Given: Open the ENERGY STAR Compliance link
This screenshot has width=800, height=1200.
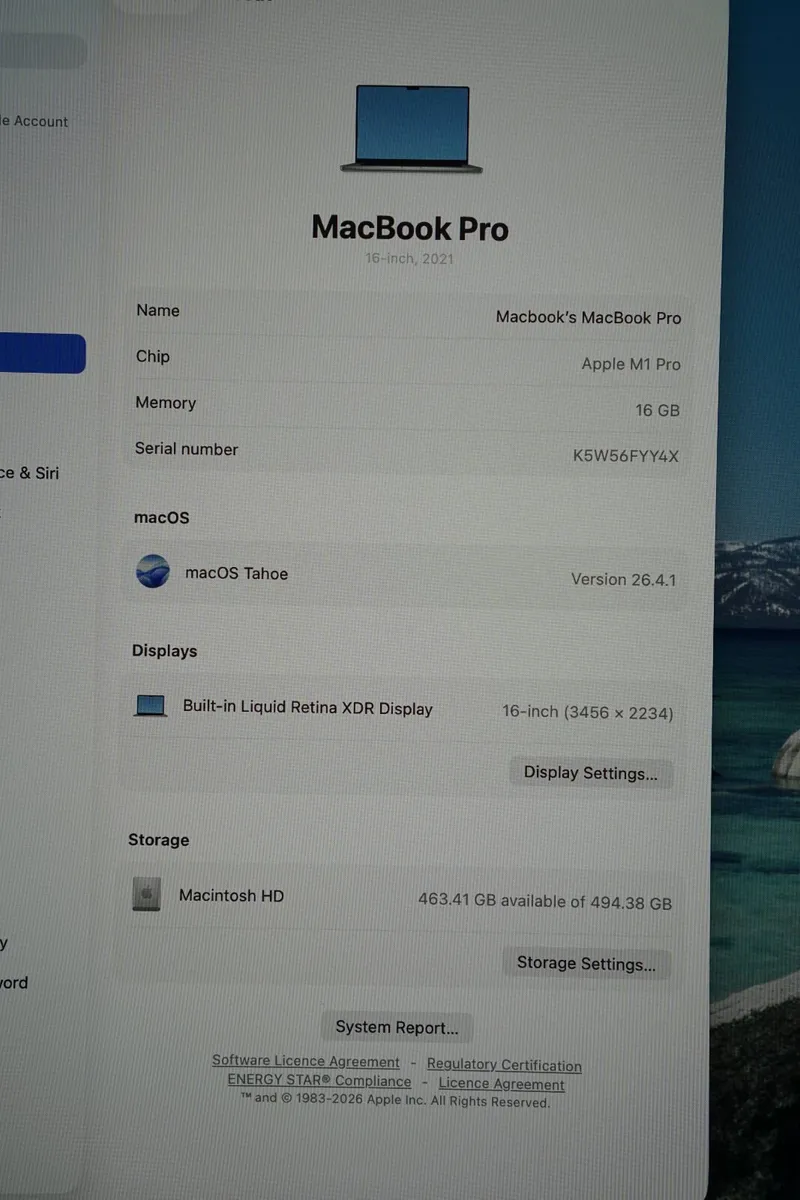Looking at the screenshot, I should 319,1081.
